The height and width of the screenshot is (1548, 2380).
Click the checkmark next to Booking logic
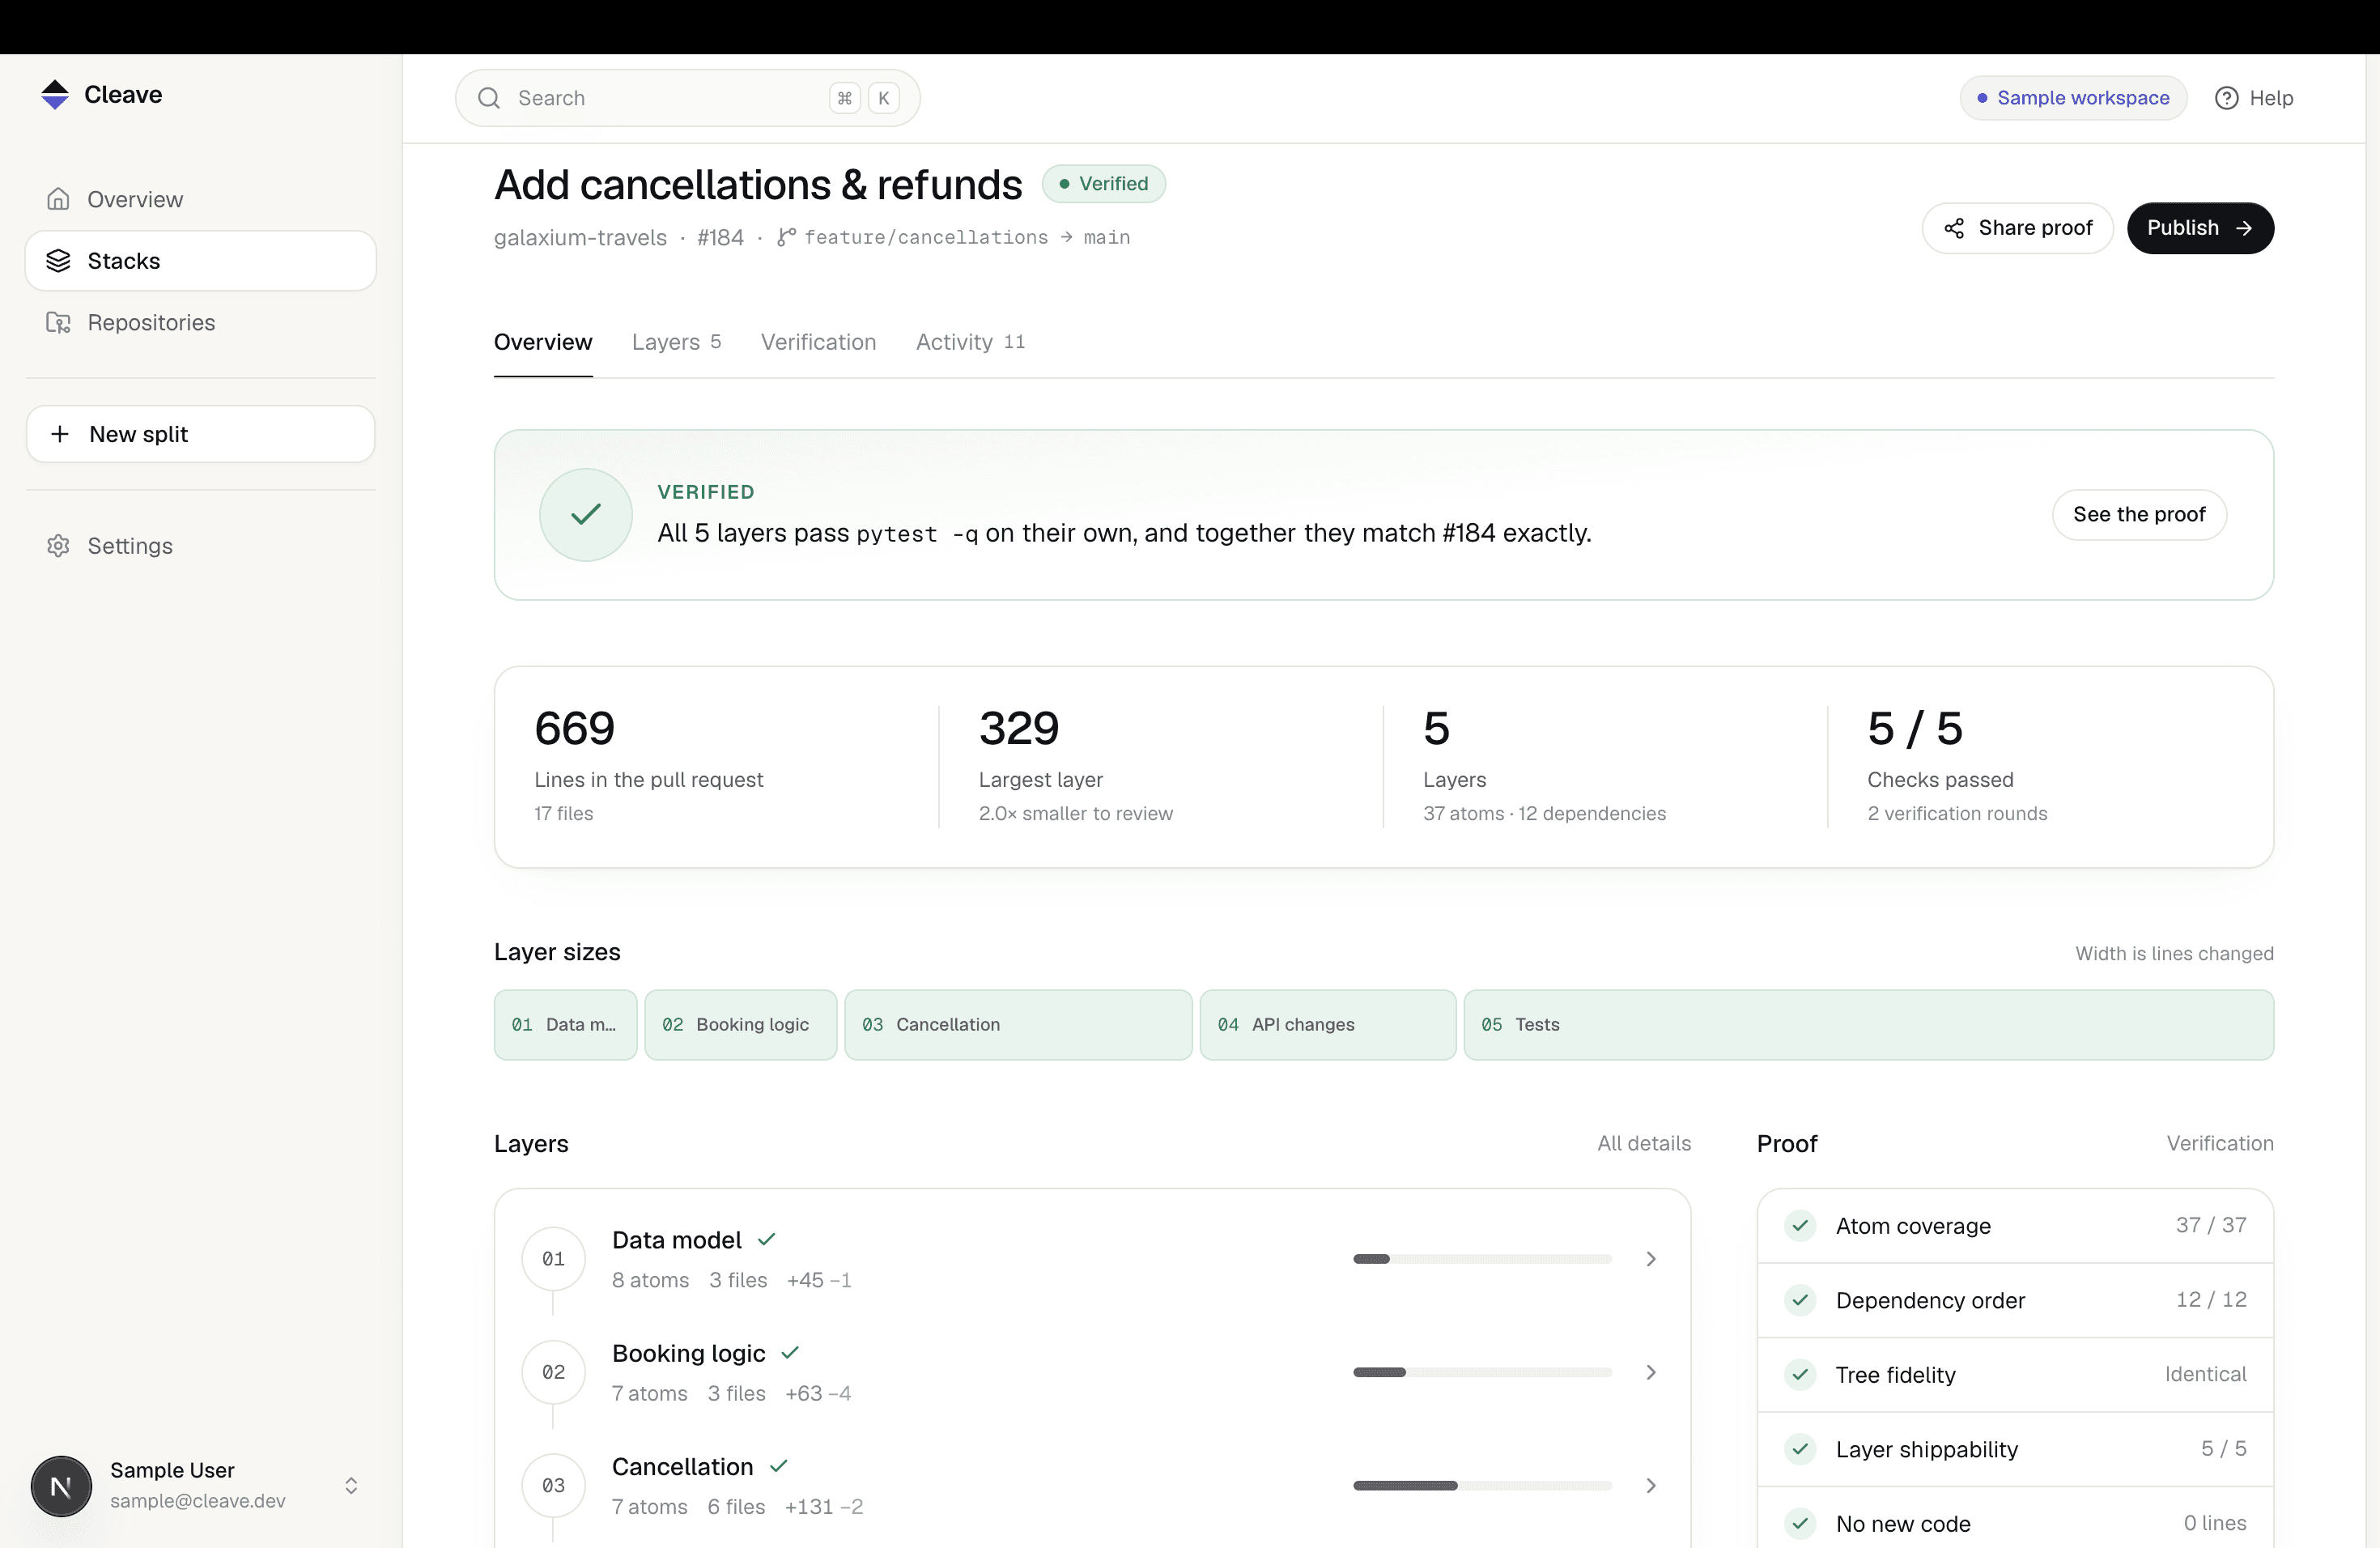click(790, 1352)
